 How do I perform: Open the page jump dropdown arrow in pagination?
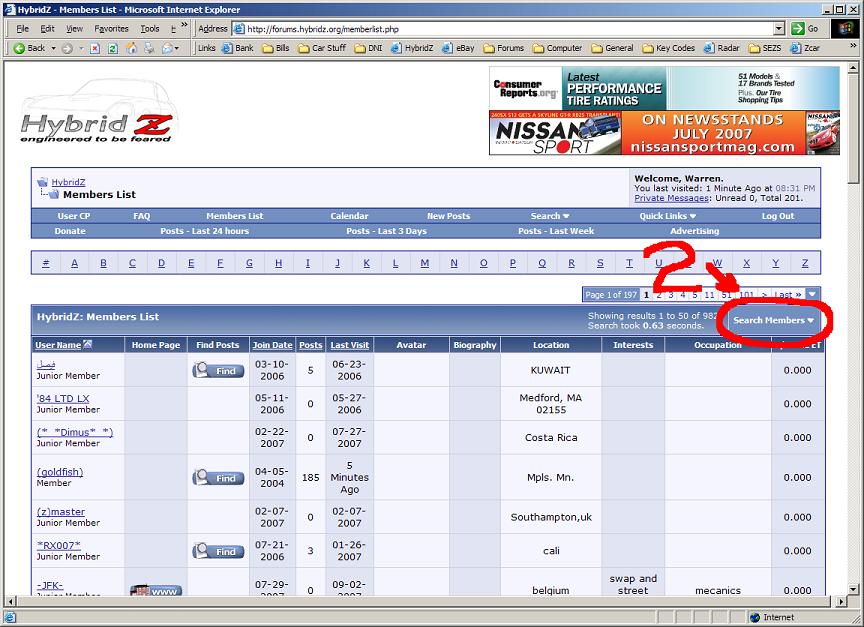pyautogui.click(x=813, y=295)
